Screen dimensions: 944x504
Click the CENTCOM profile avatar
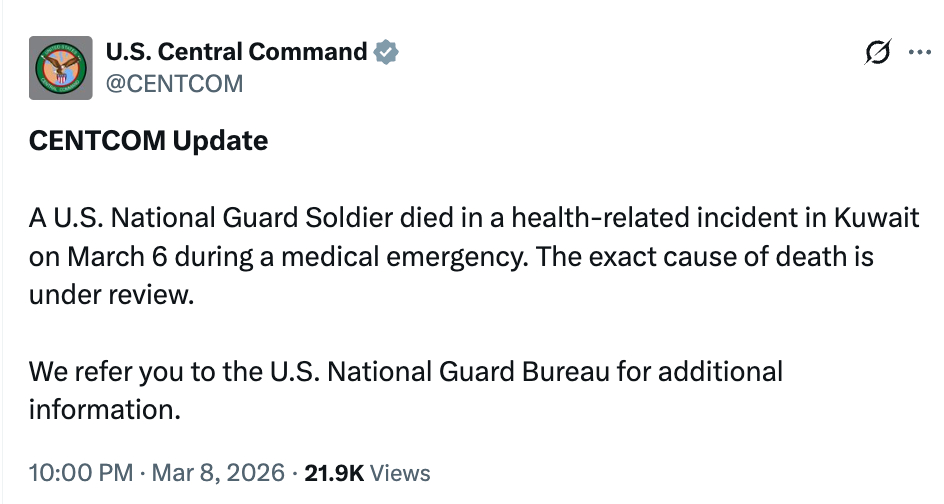[62, 68]
